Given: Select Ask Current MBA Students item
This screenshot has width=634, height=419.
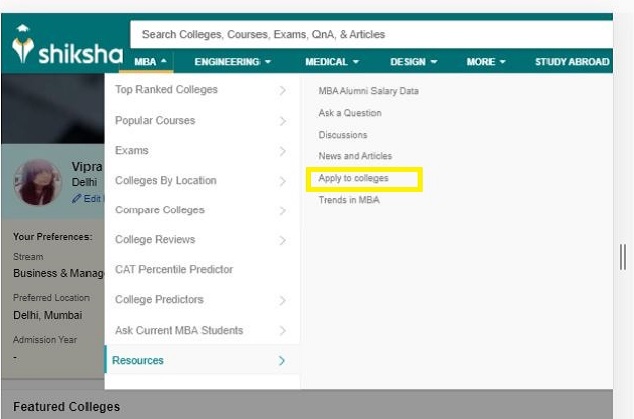Looking at the screenshot, I should point(179,330).
